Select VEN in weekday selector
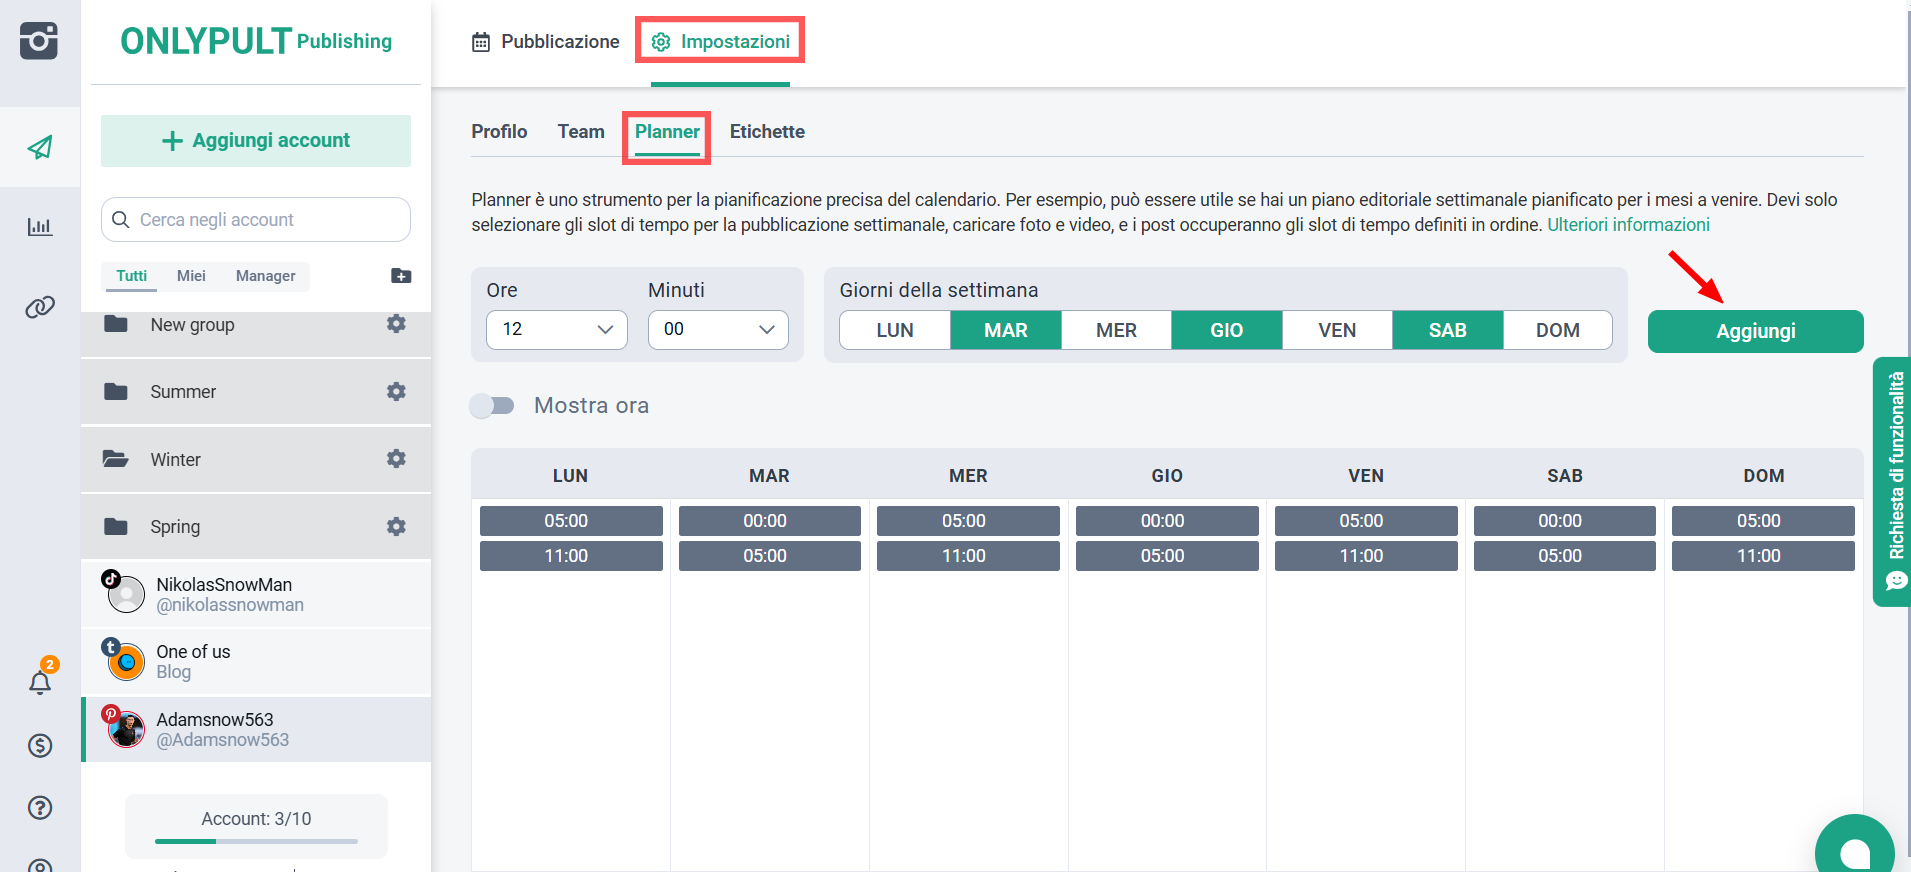Viewport: 1911px width, 872px height. point(1336,331)
